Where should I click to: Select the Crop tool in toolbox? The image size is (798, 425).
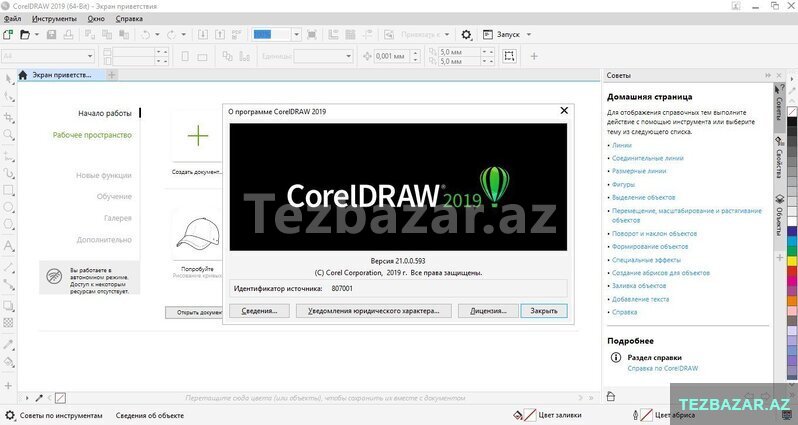(x=9, y=118)
